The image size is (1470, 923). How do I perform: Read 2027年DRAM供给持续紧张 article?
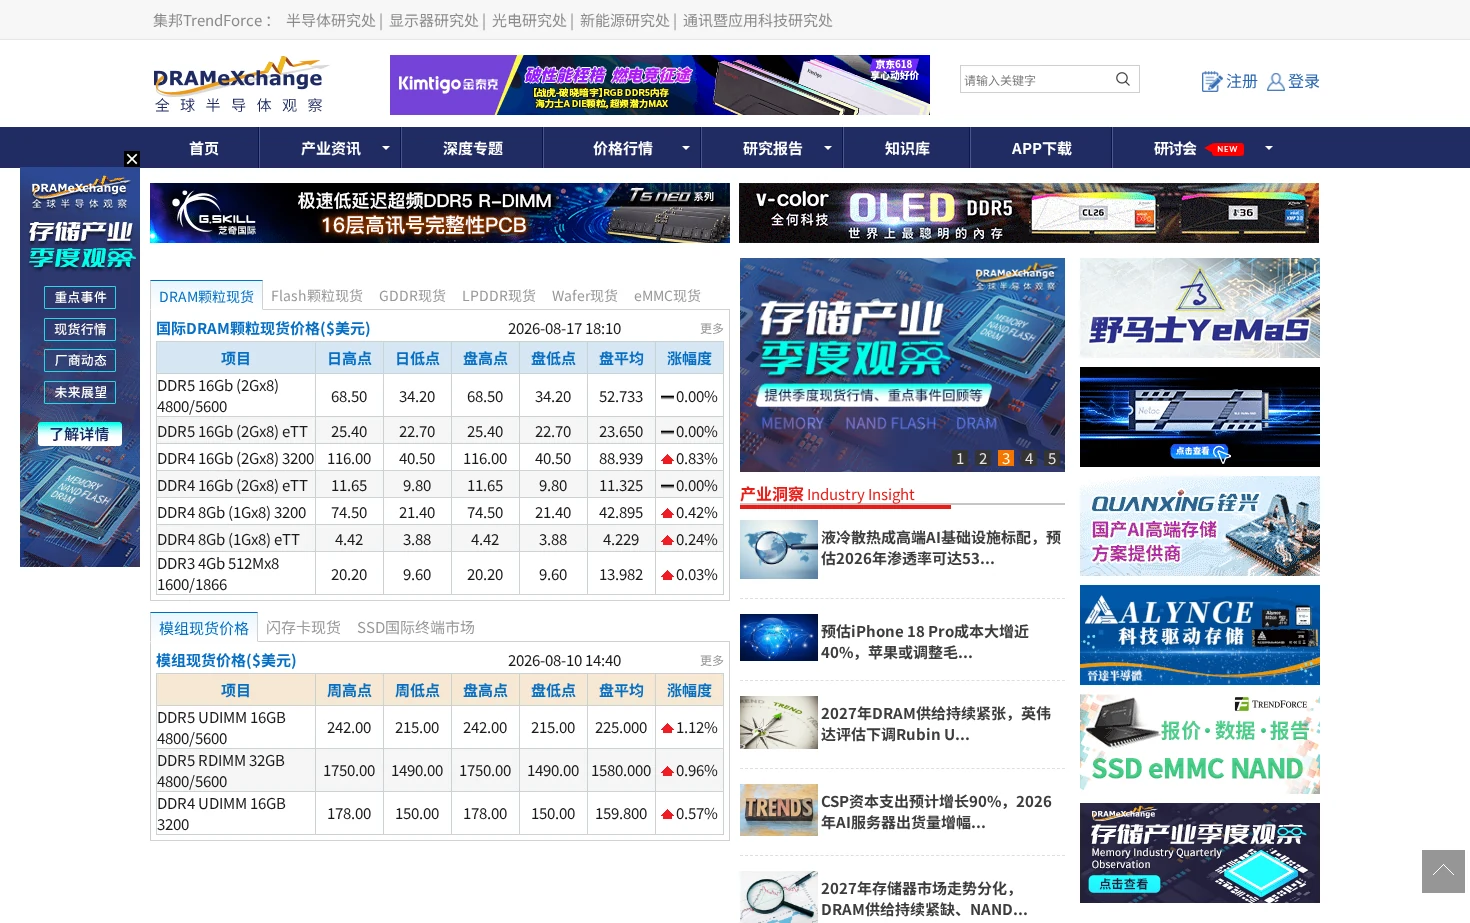[936, 724]
